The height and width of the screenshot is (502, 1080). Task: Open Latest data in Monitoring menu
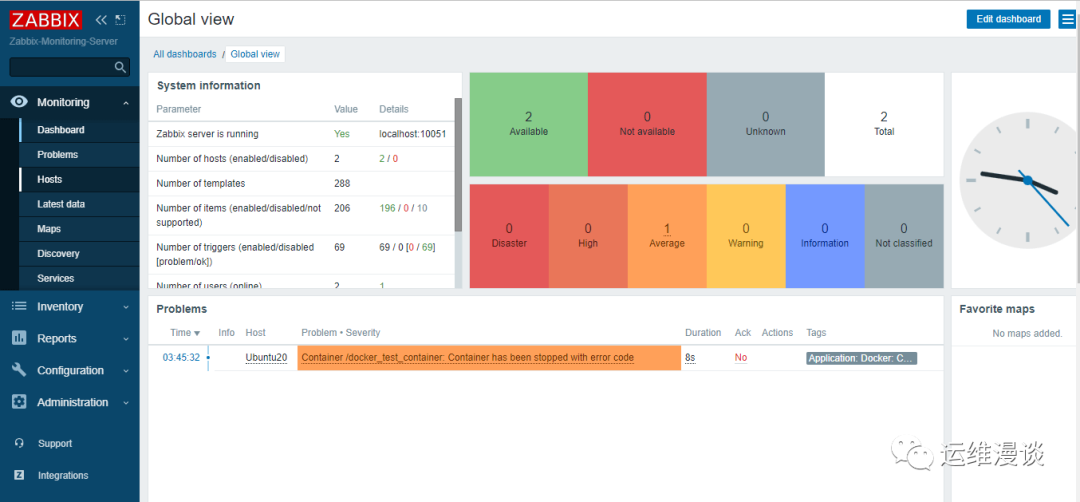tap(79, 204)
